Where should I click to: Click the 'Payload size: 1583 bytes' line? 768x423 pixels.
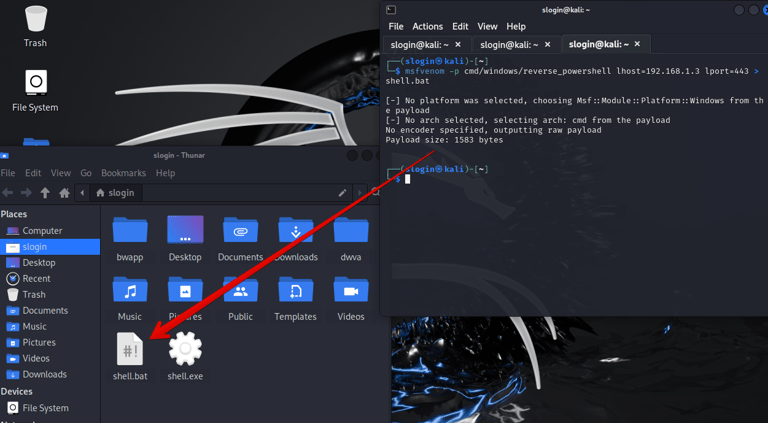point(444,140)
